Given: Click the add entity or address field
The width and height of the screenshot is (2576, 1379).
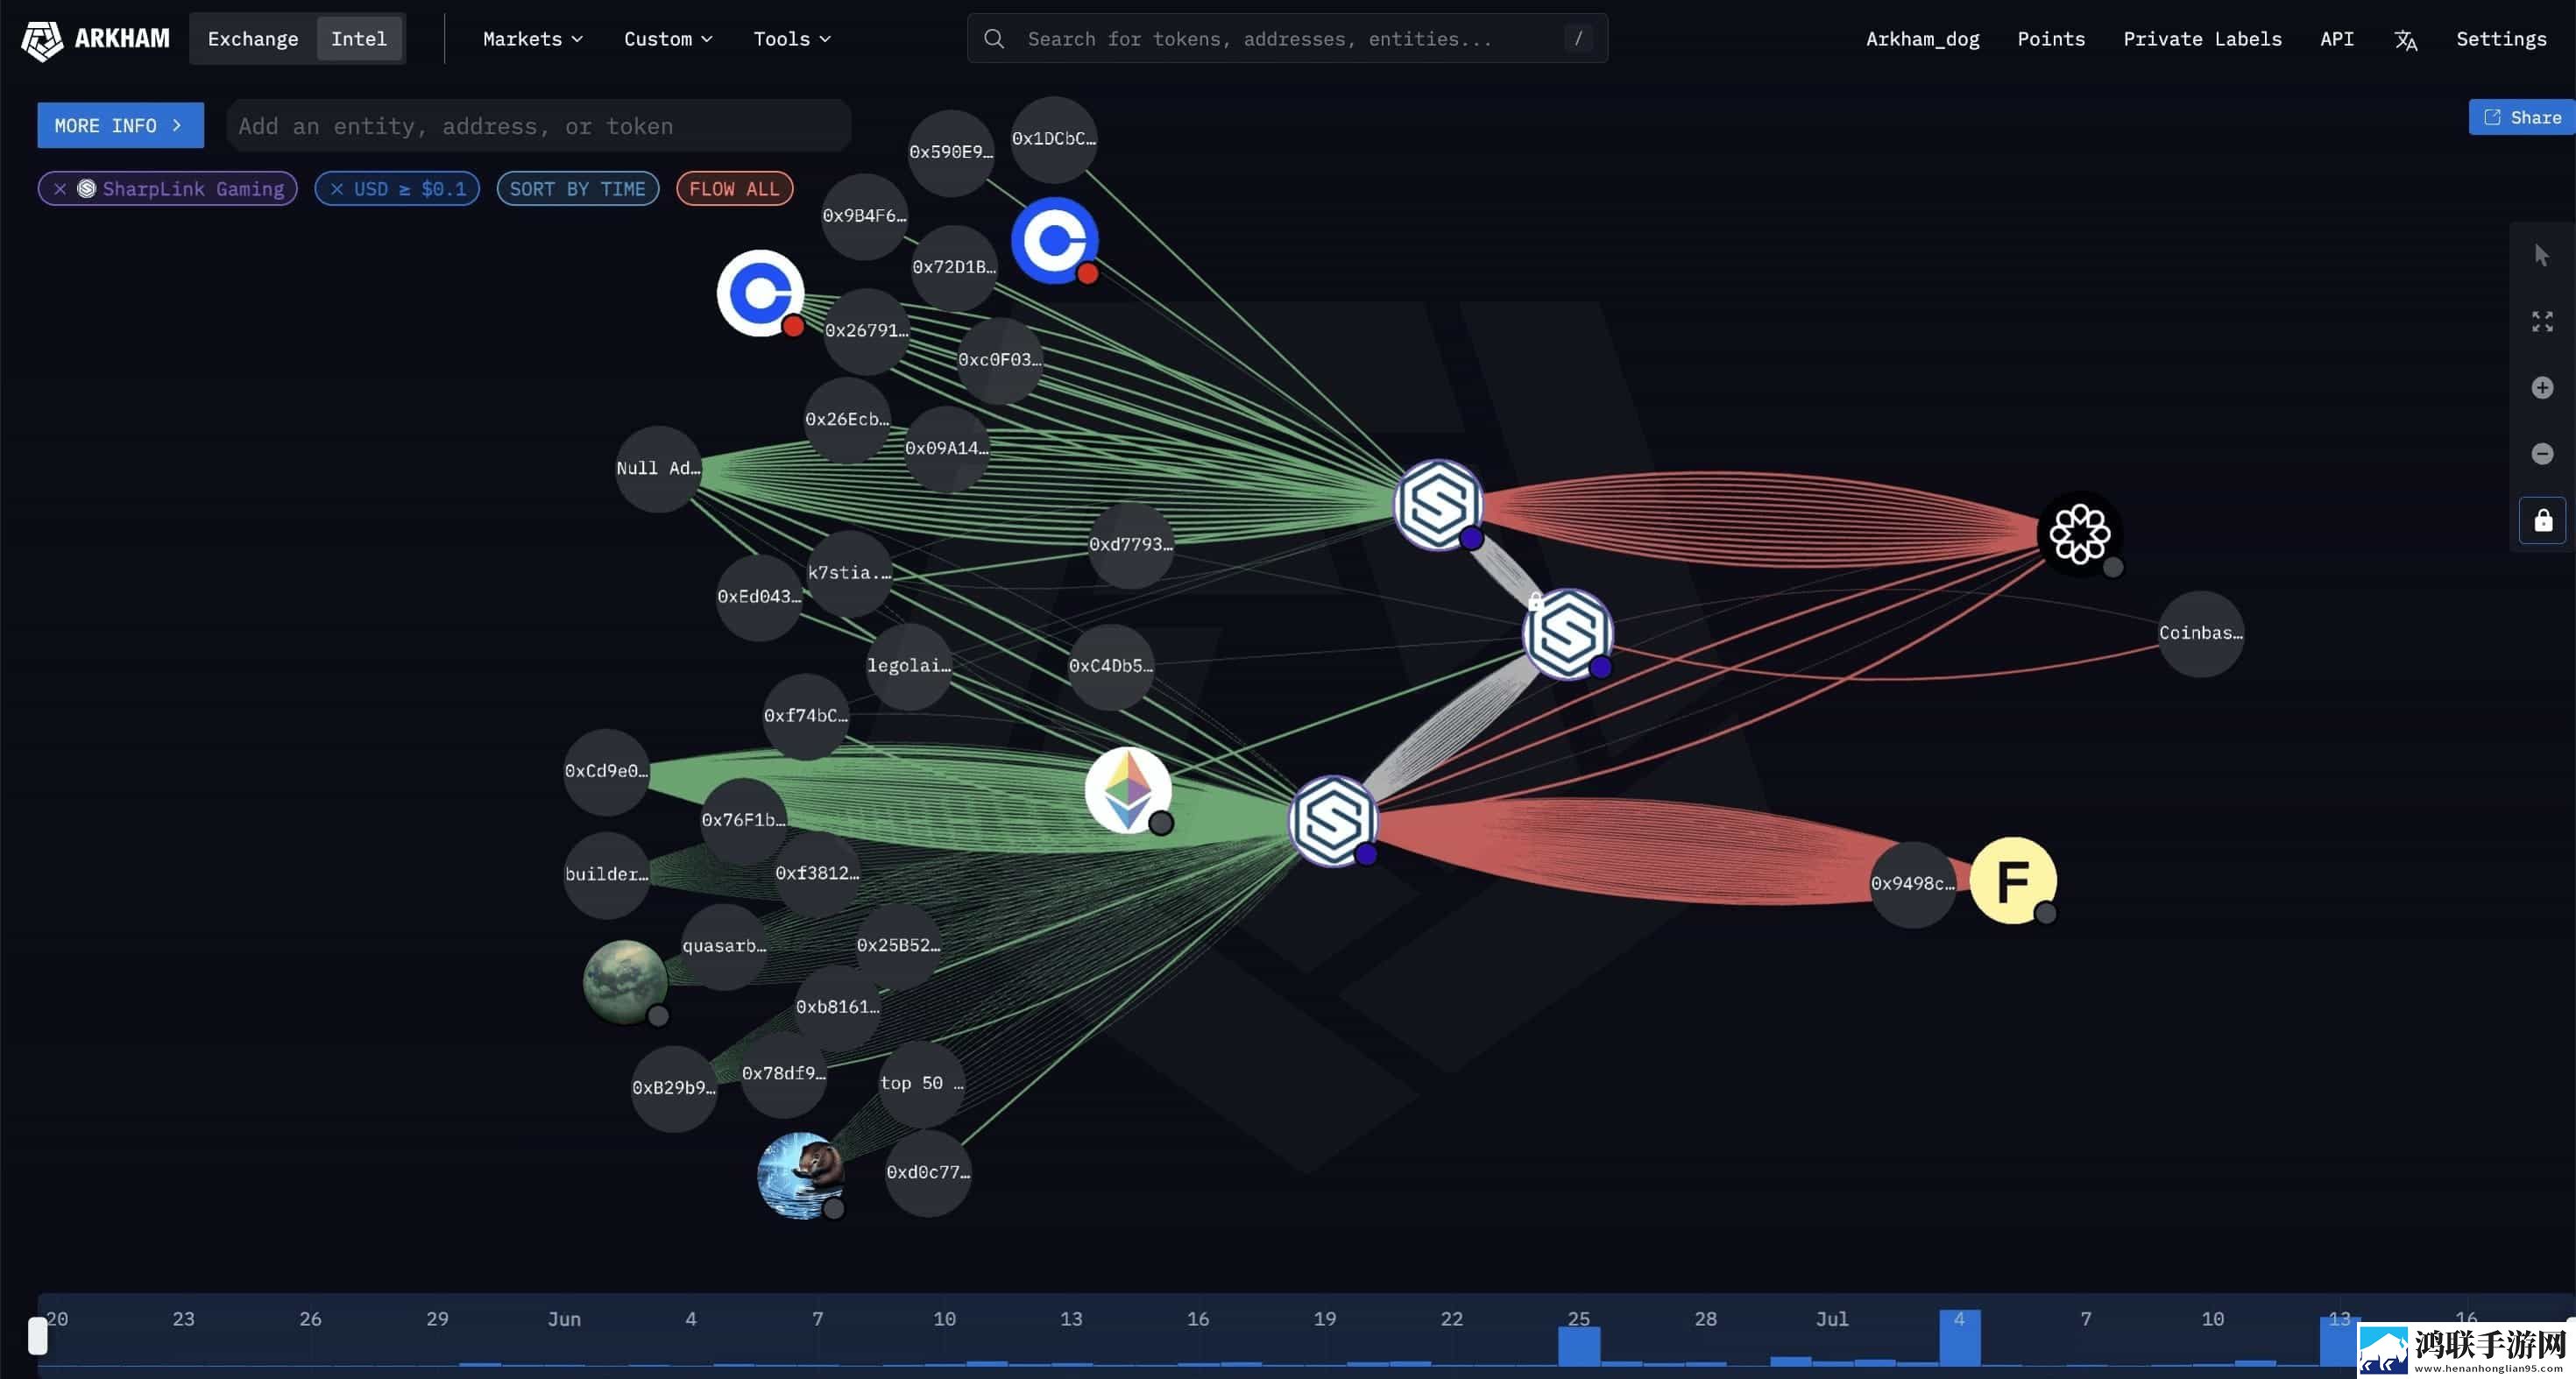Looking at the screenshot, I should pos(539,126).
